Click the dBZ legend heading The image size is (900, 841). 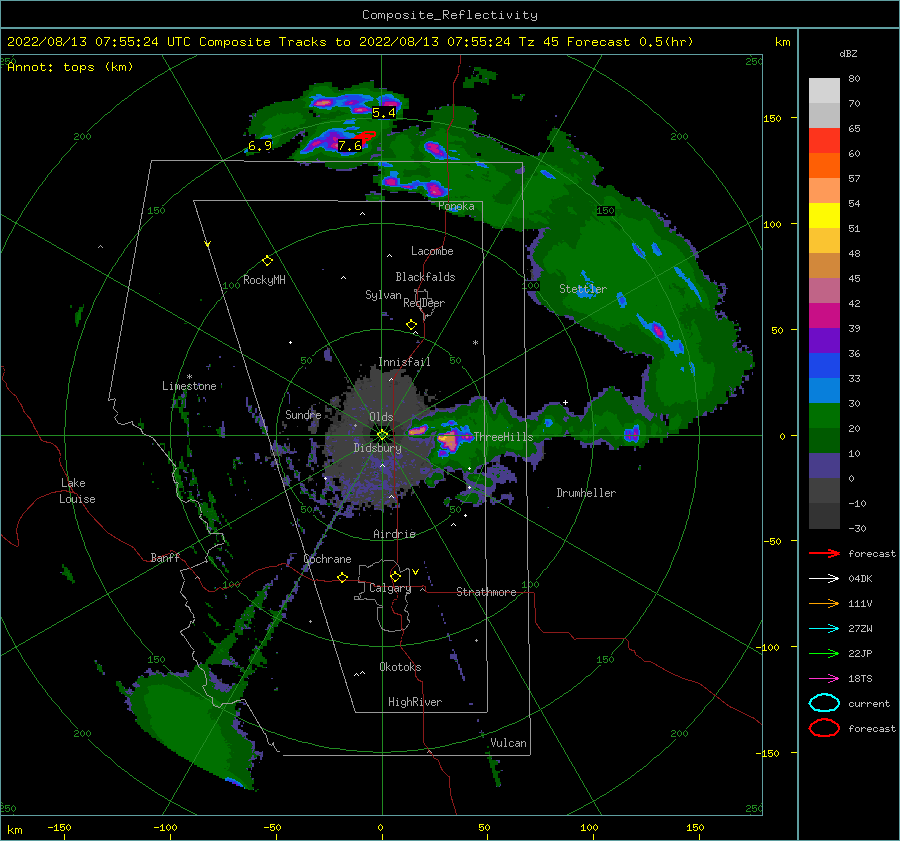coord(848,53)
